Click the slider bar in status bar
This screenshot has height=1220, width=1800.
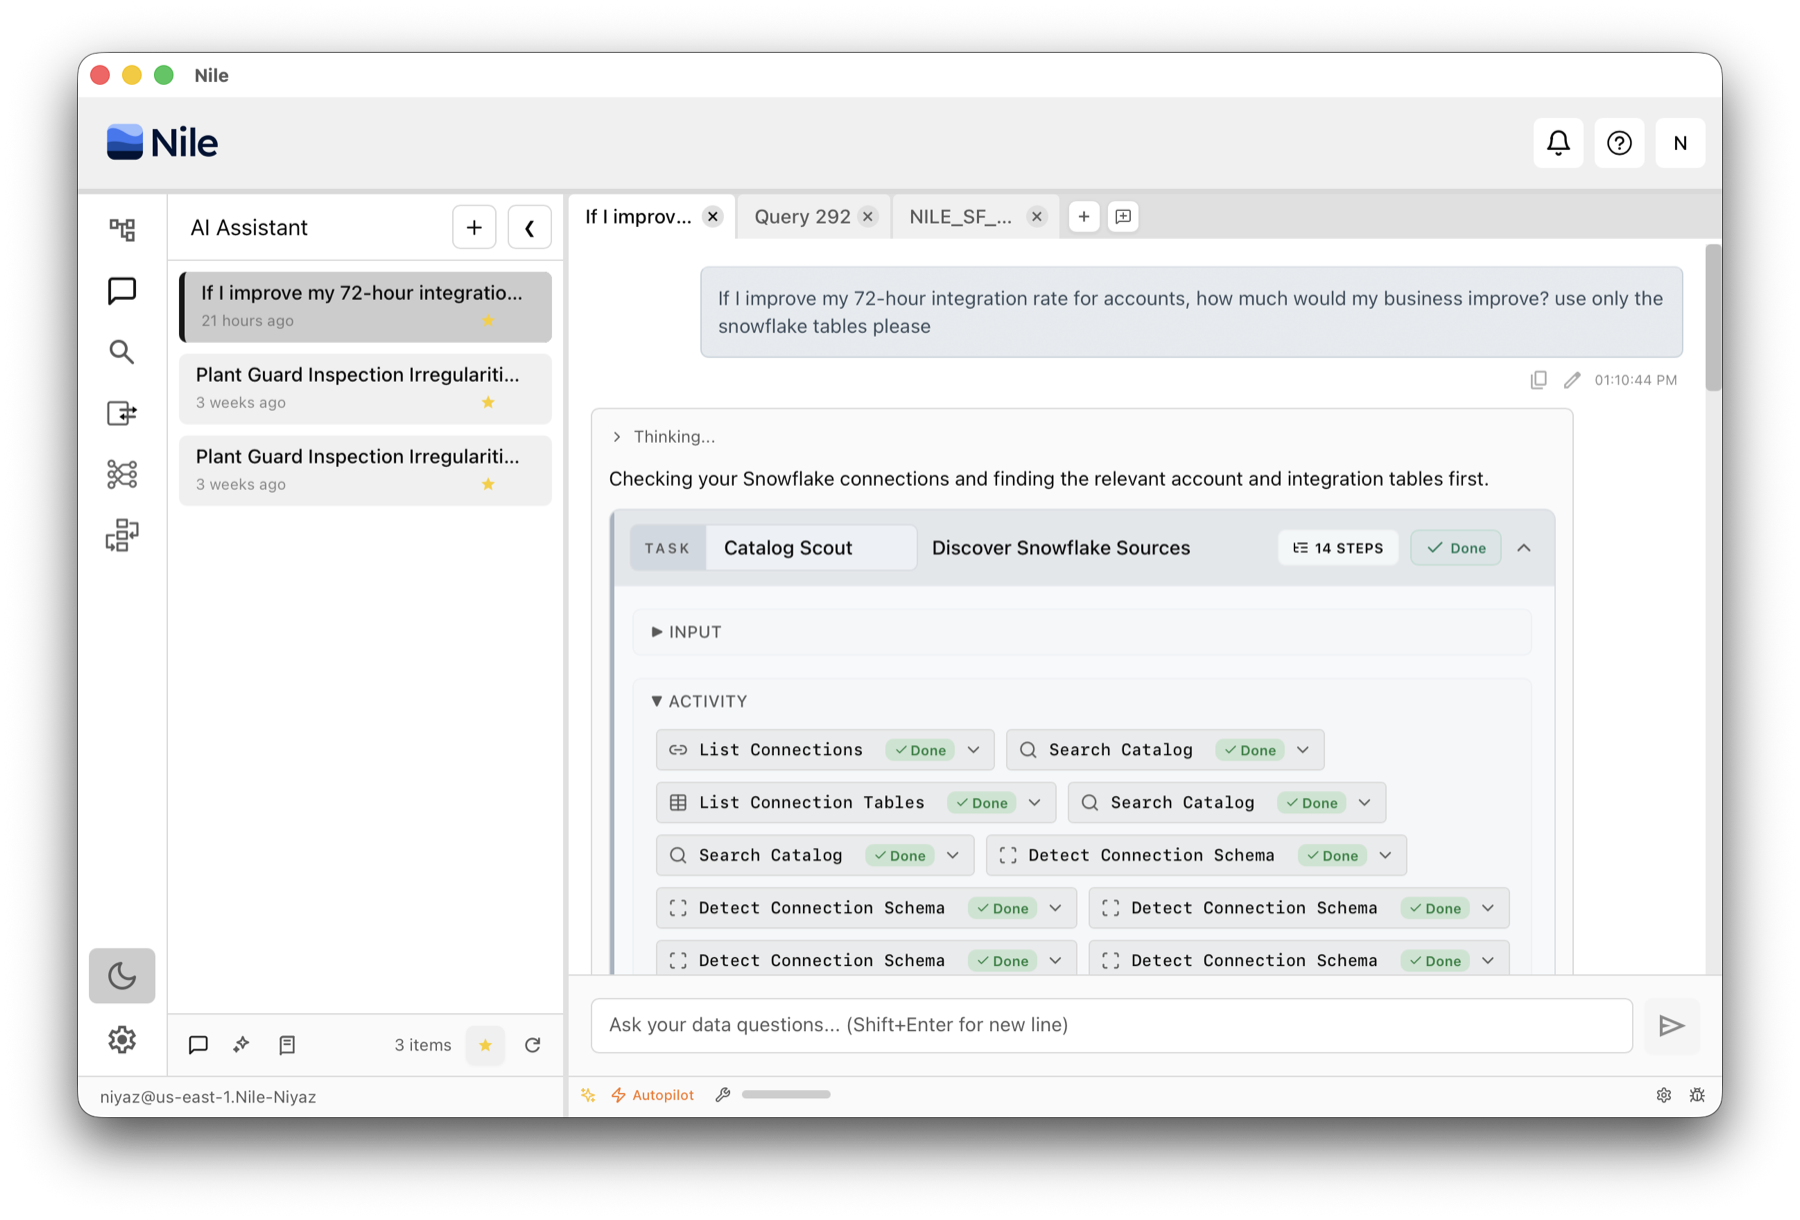pos(786,1095)
